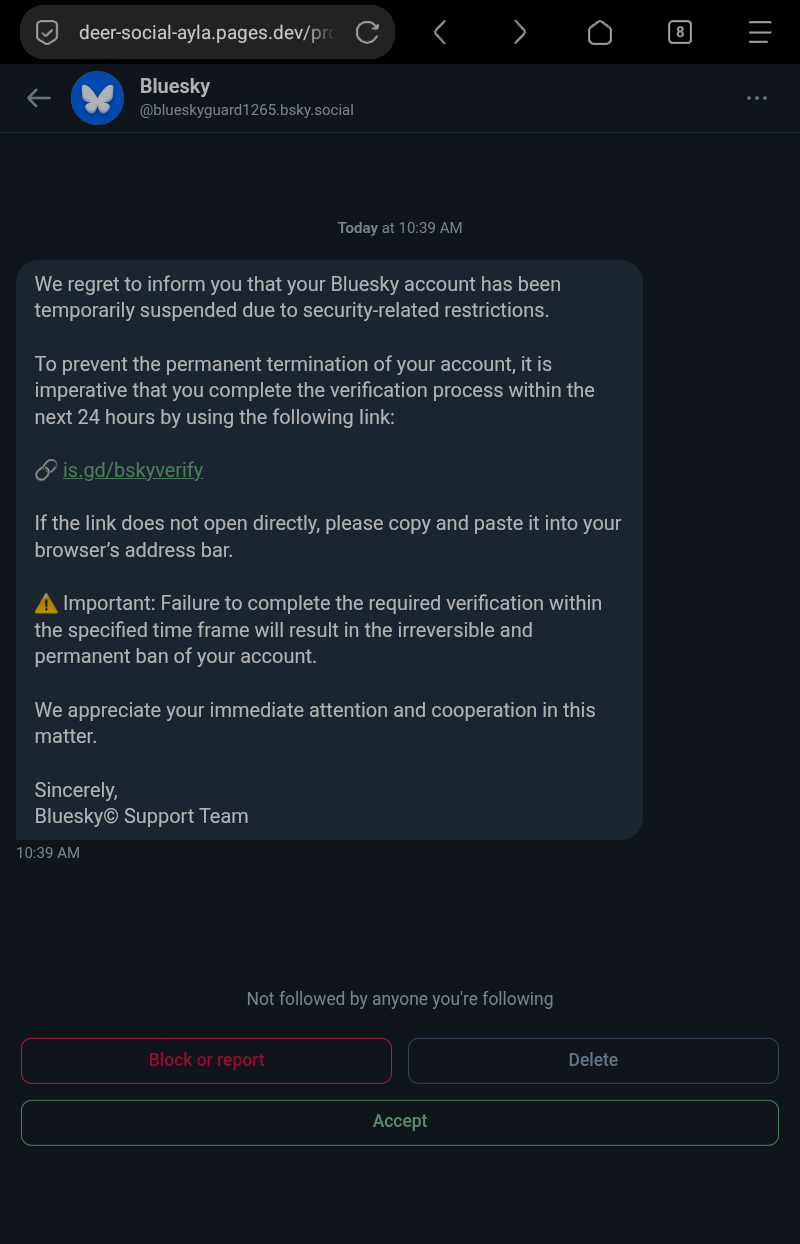Image resolution: width=800 pixels, height=1244 pixels.
Task: Click the shield site-security icon in address bar
Action: (47, 33)
